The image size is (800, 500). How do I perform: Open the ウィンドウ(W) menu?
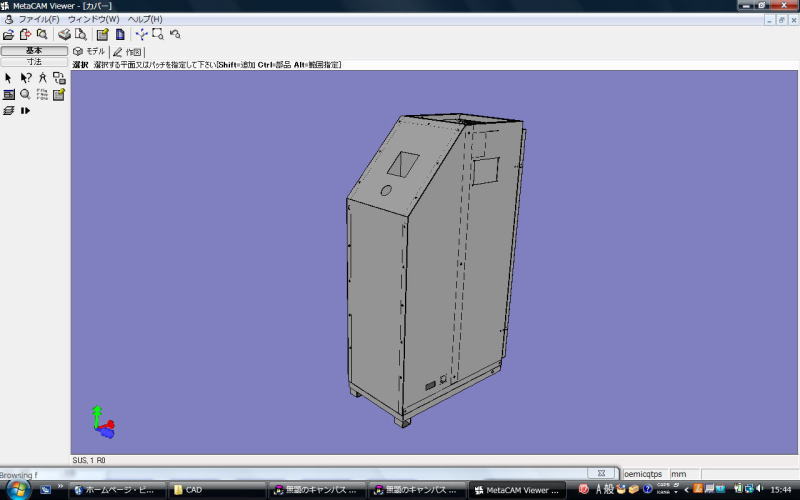click(x=93, y=19)
